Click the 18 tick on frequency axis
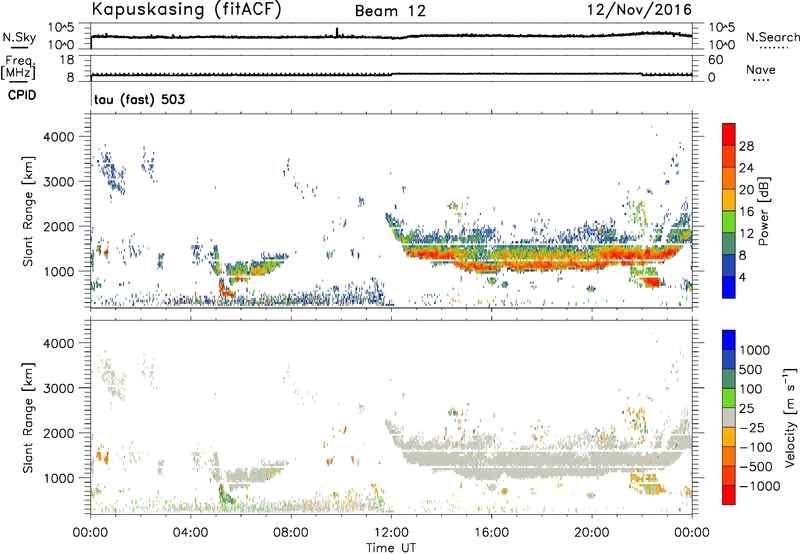 [x=67, y=60]
